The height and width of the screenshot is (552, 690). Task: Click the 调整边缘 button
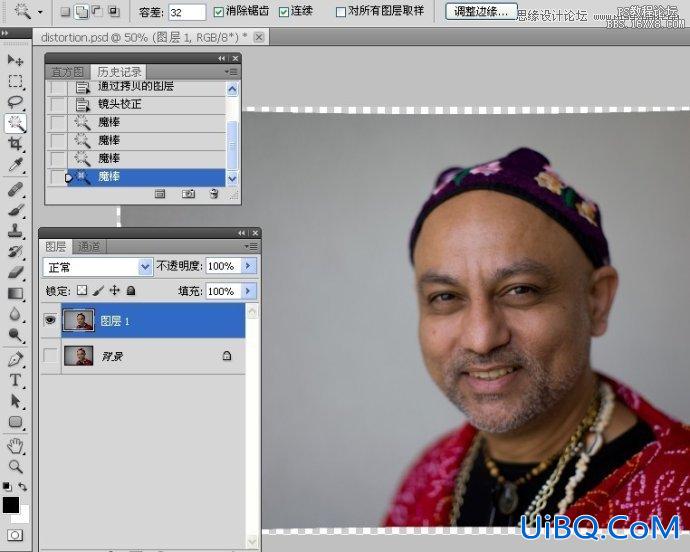coord(481,12)
